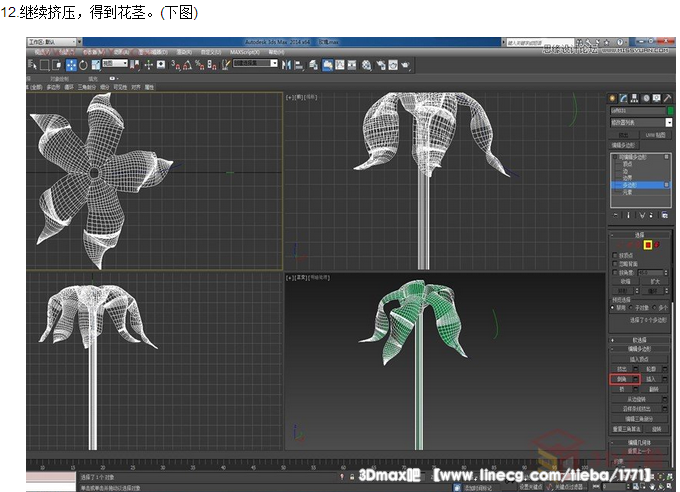Choose the Rectangular Selection Region tool
Screen dimensions: 680x492
(x=44, y=65)
